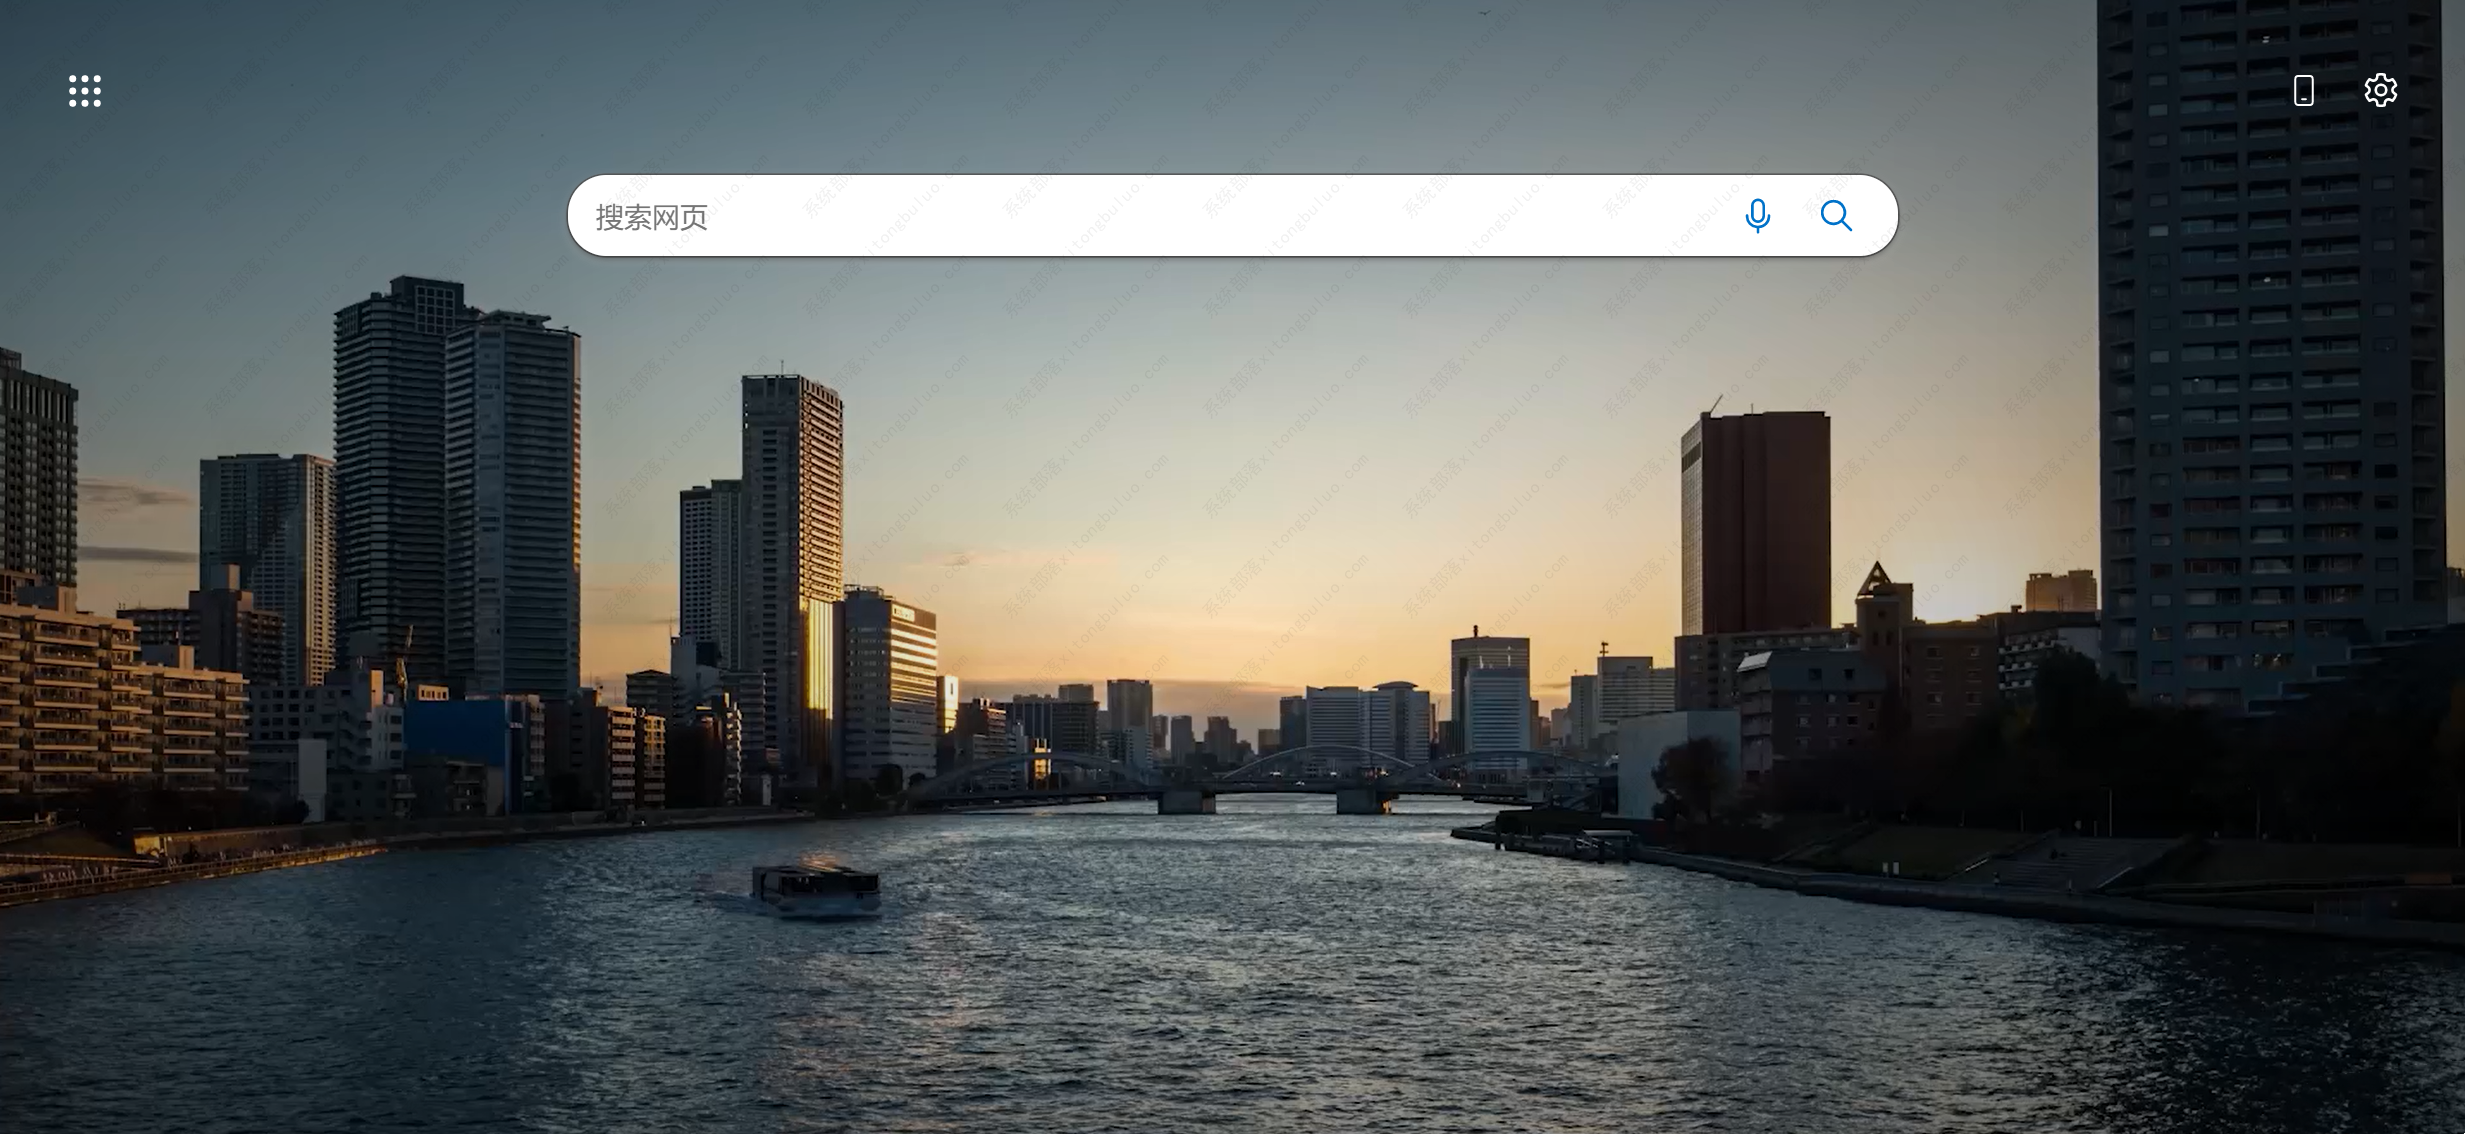The image size is (2465, 1134).
Task: Click the tall tower at right edge
Action: 2270,350
